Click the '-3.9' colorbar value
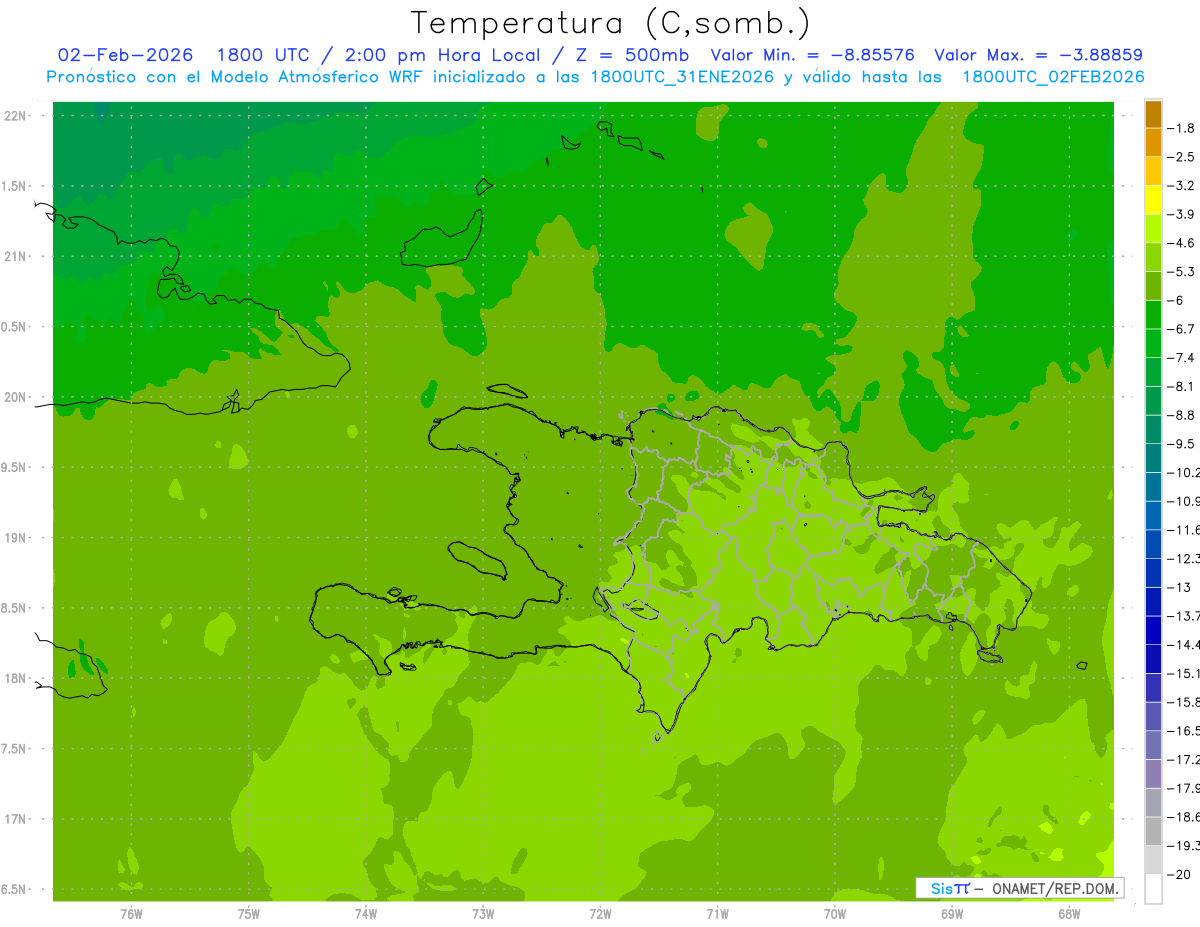 click(x=1182, y=214)
